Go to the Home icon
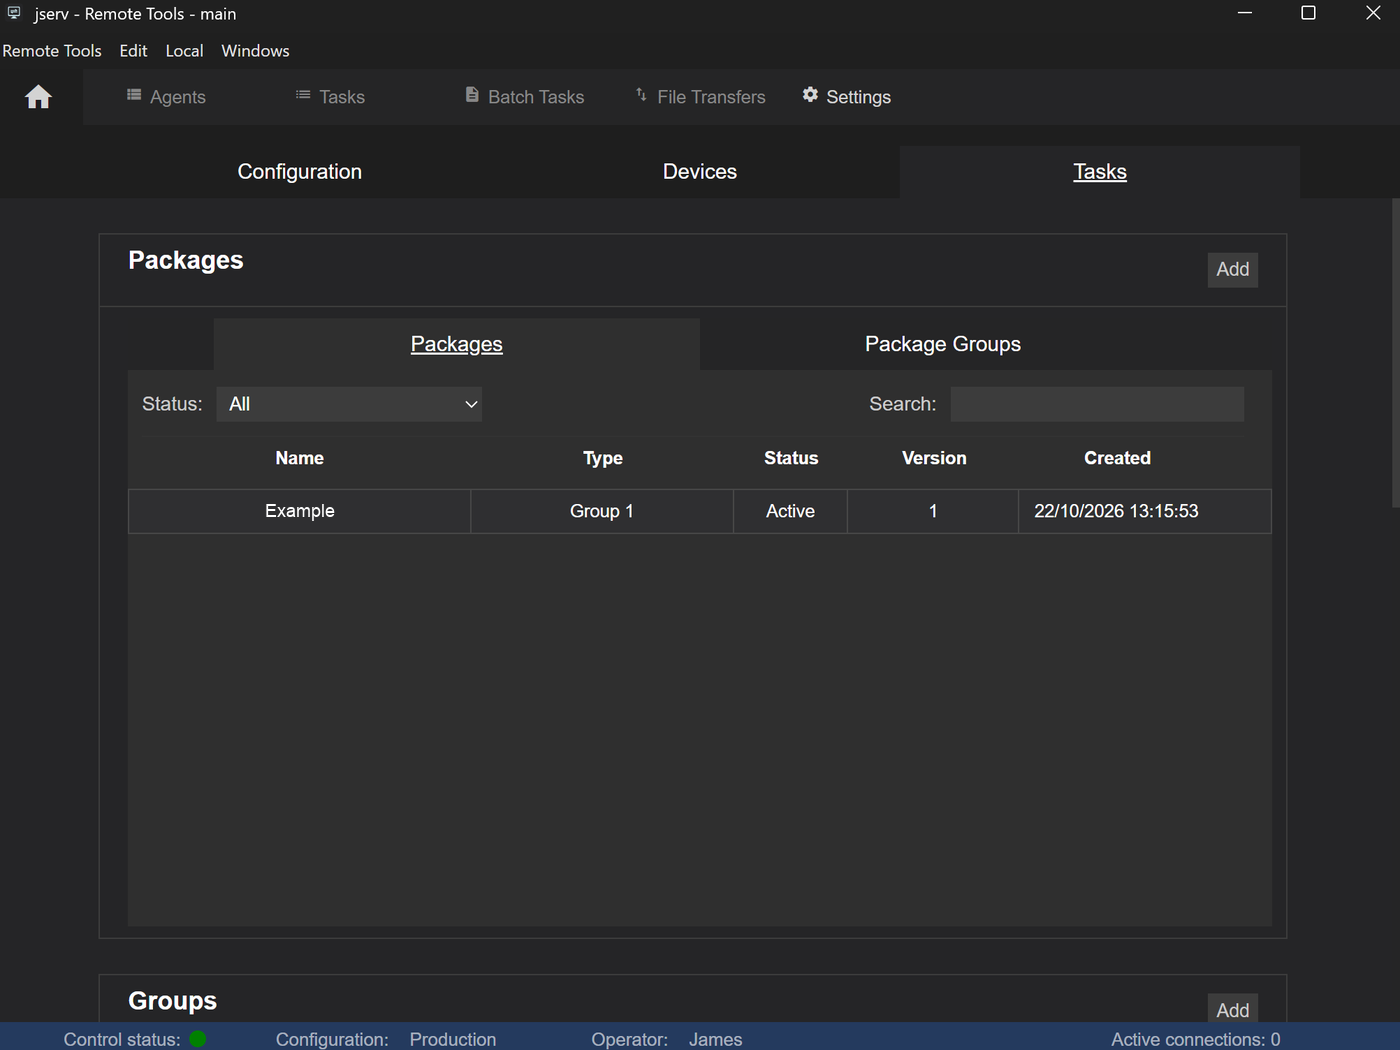 pyautogui.click(x=39, y=97)
